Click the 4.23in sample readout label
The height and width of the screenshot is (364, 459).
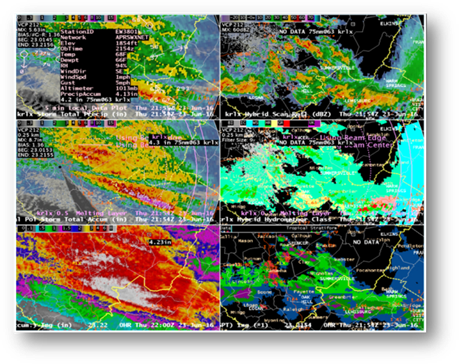pos(160,242)
